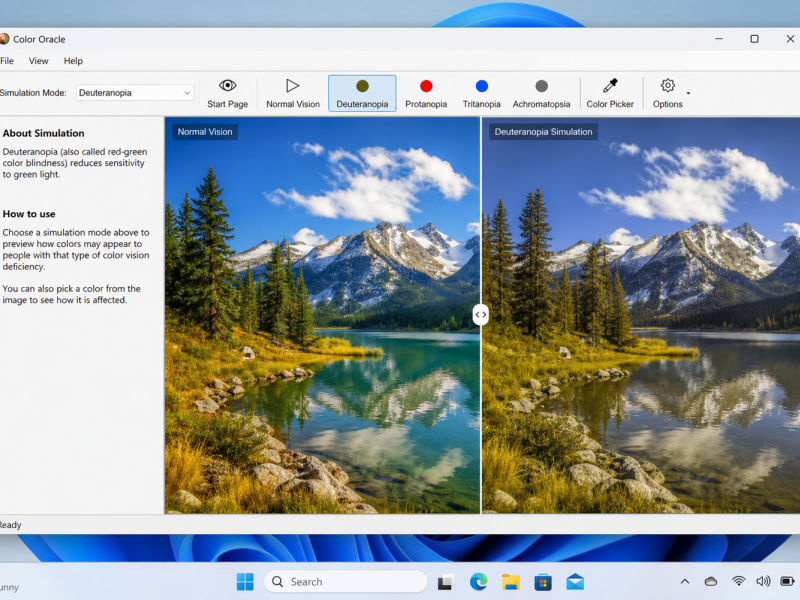Viewport: 800px width, 600px height.
Task: Minimize the Color Oracle window
Action: click(719, 39)
